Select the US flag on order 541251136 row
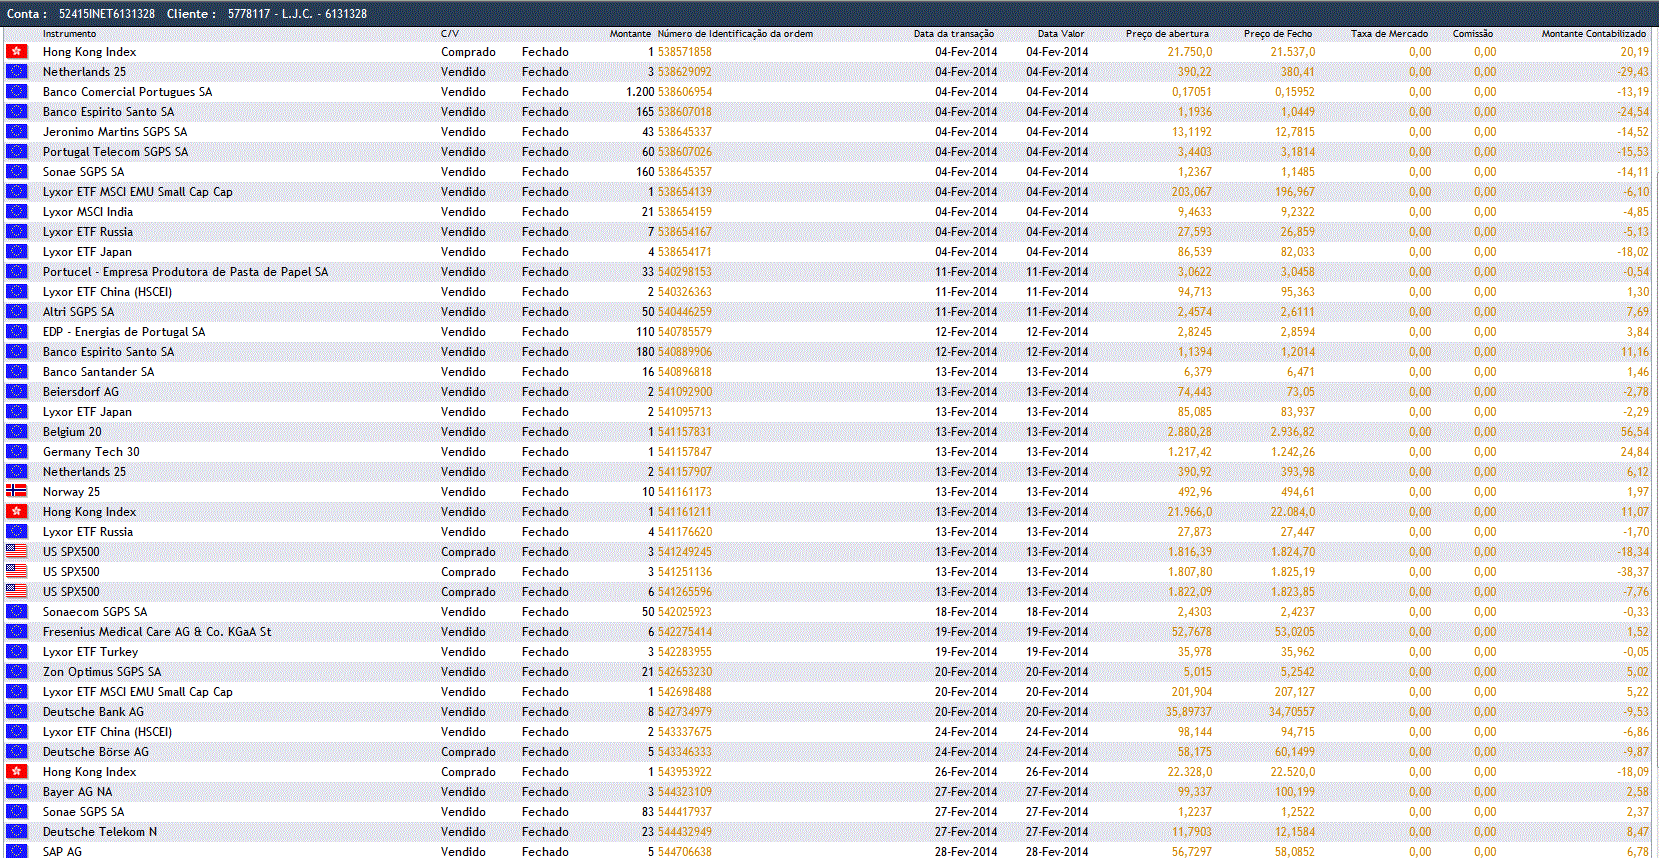Screen dimensions: 1659x858 (16, 571)
